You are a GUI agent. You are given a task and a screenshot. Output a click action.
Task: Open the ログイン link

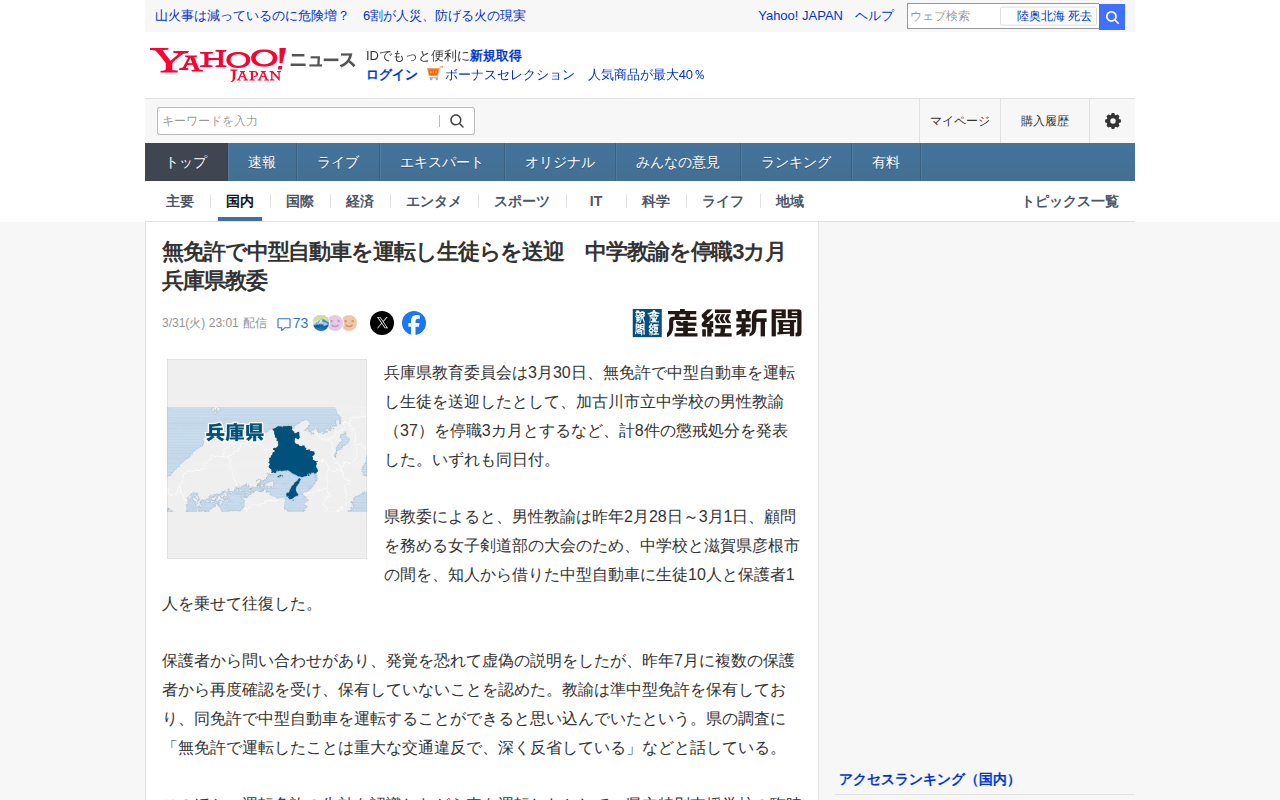point(392,75)
